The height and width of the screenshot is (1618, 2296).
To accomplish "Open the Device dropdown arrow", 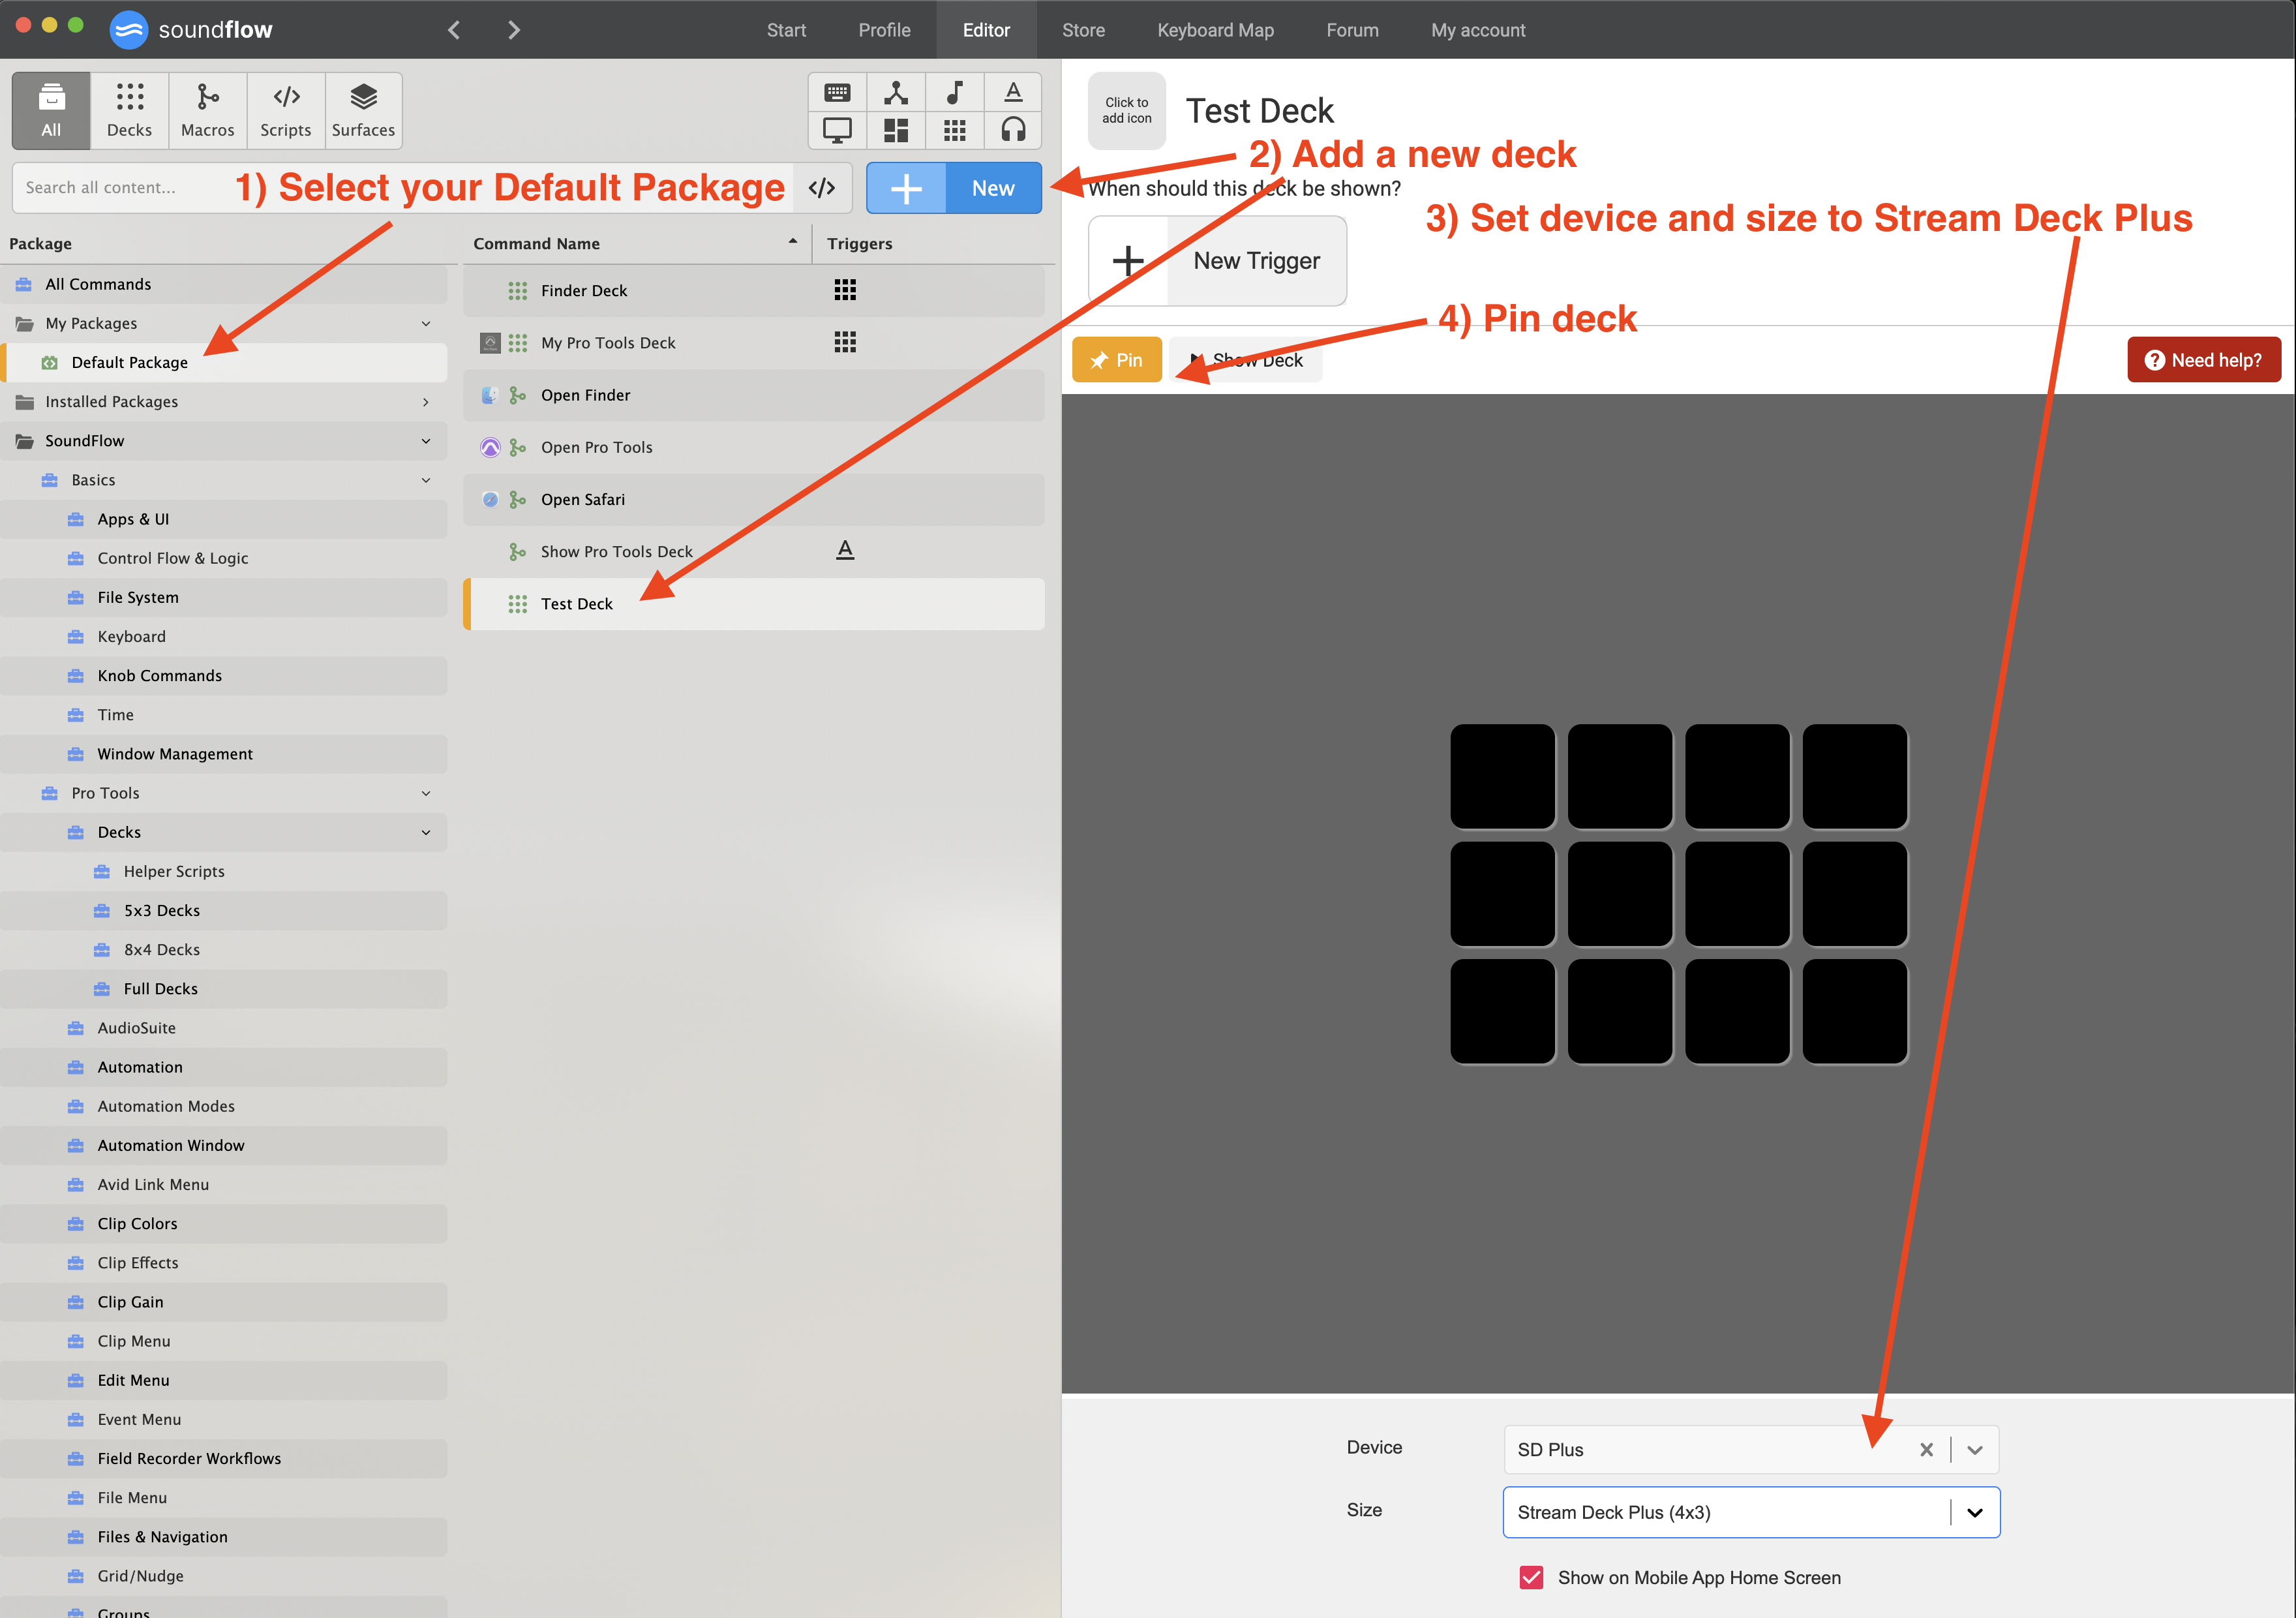I will [1975, 1449].
